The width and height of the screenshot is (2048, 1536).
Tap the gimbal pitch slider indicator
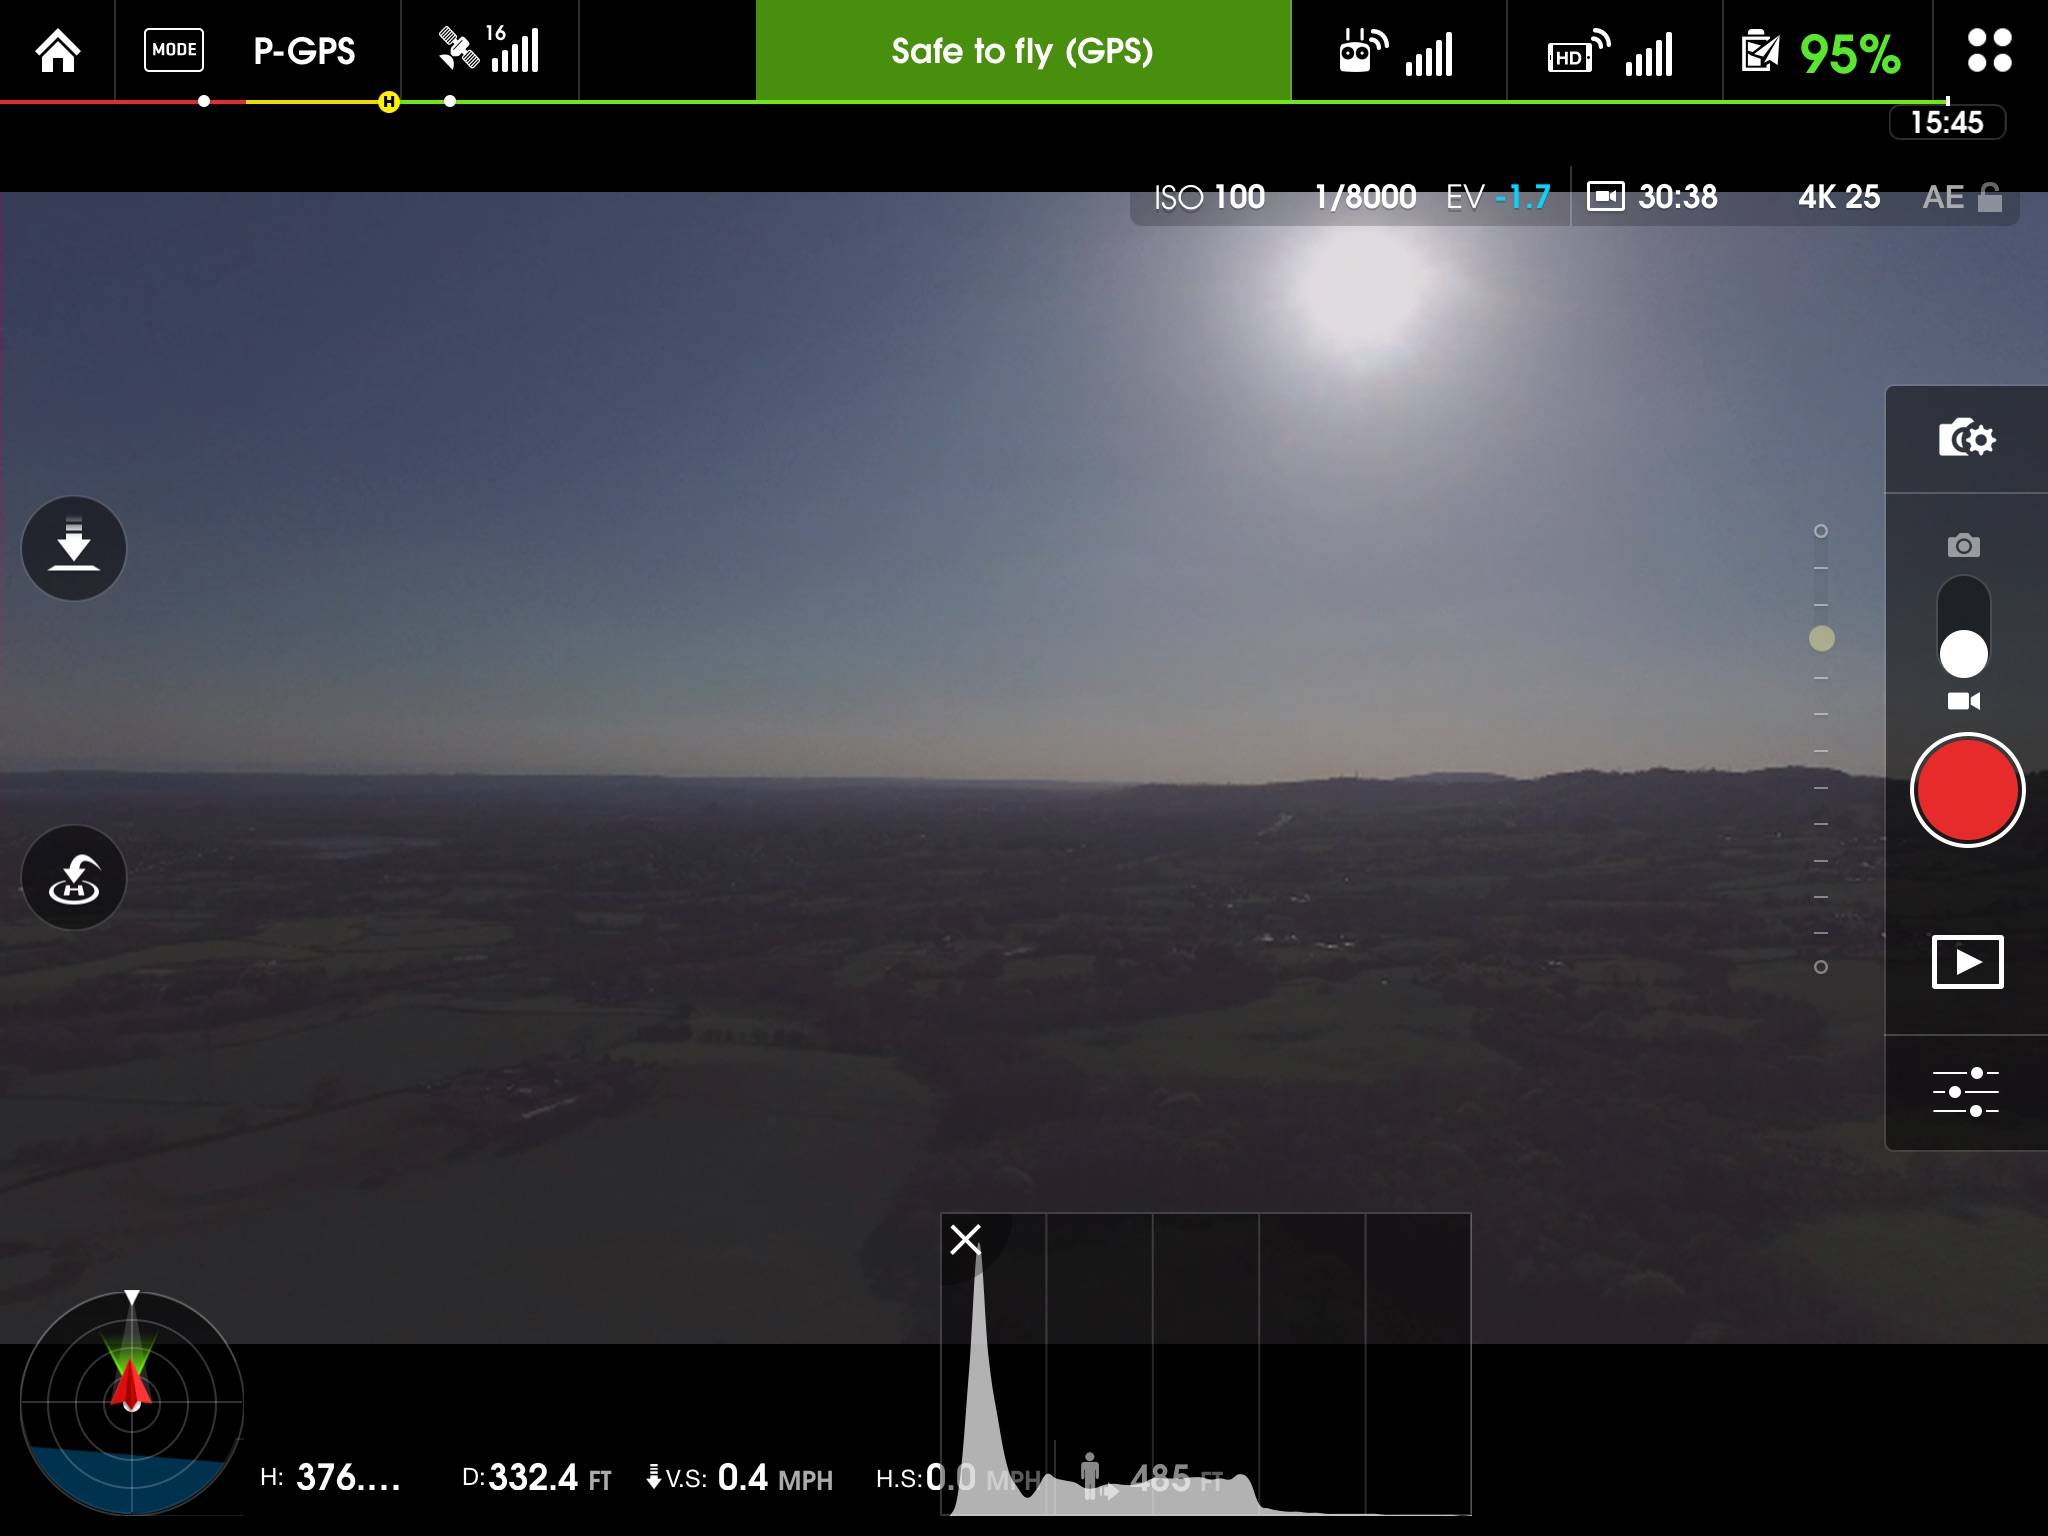pyautogui.click(x=1822, y=638)
